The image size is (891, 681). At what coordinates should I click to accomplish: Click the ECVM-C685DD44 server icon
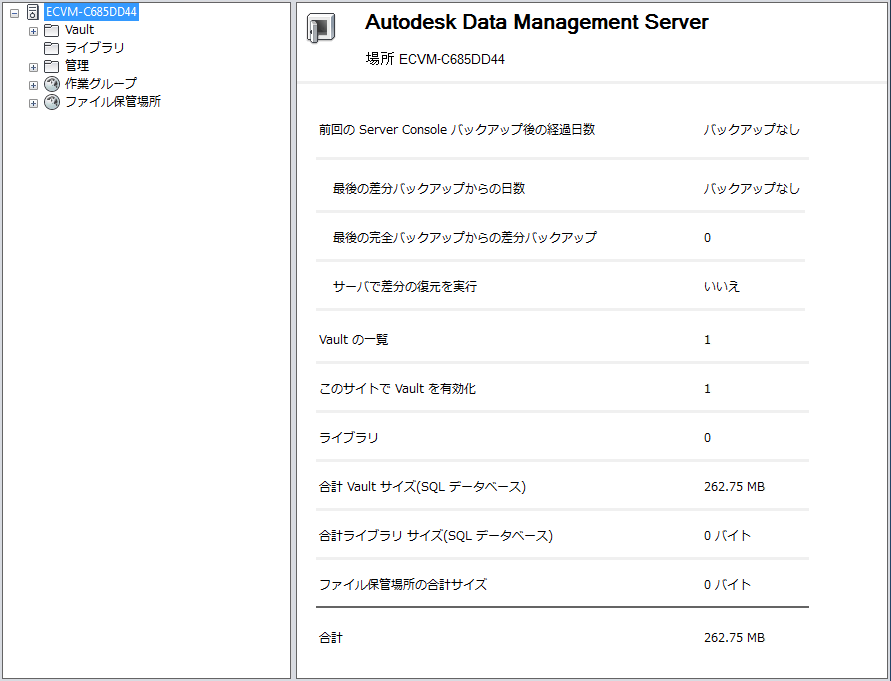(33, 12)
